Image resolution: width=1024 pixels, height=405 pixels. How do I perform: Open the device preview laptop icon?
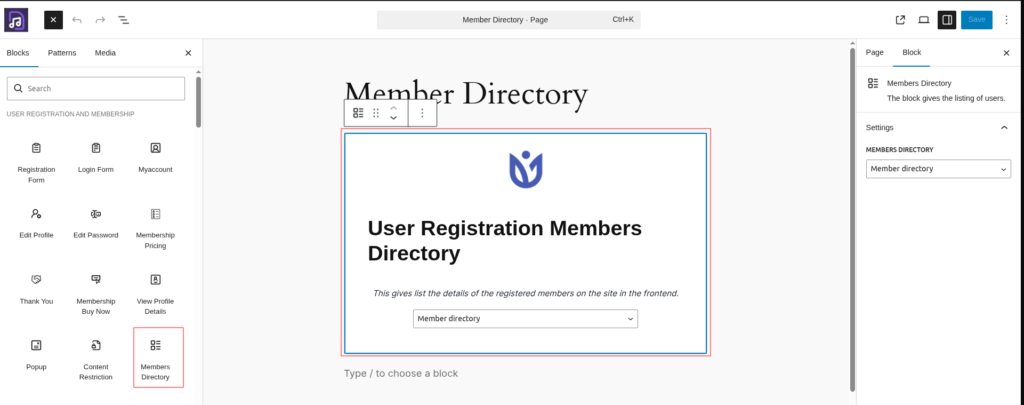[923, 20]
